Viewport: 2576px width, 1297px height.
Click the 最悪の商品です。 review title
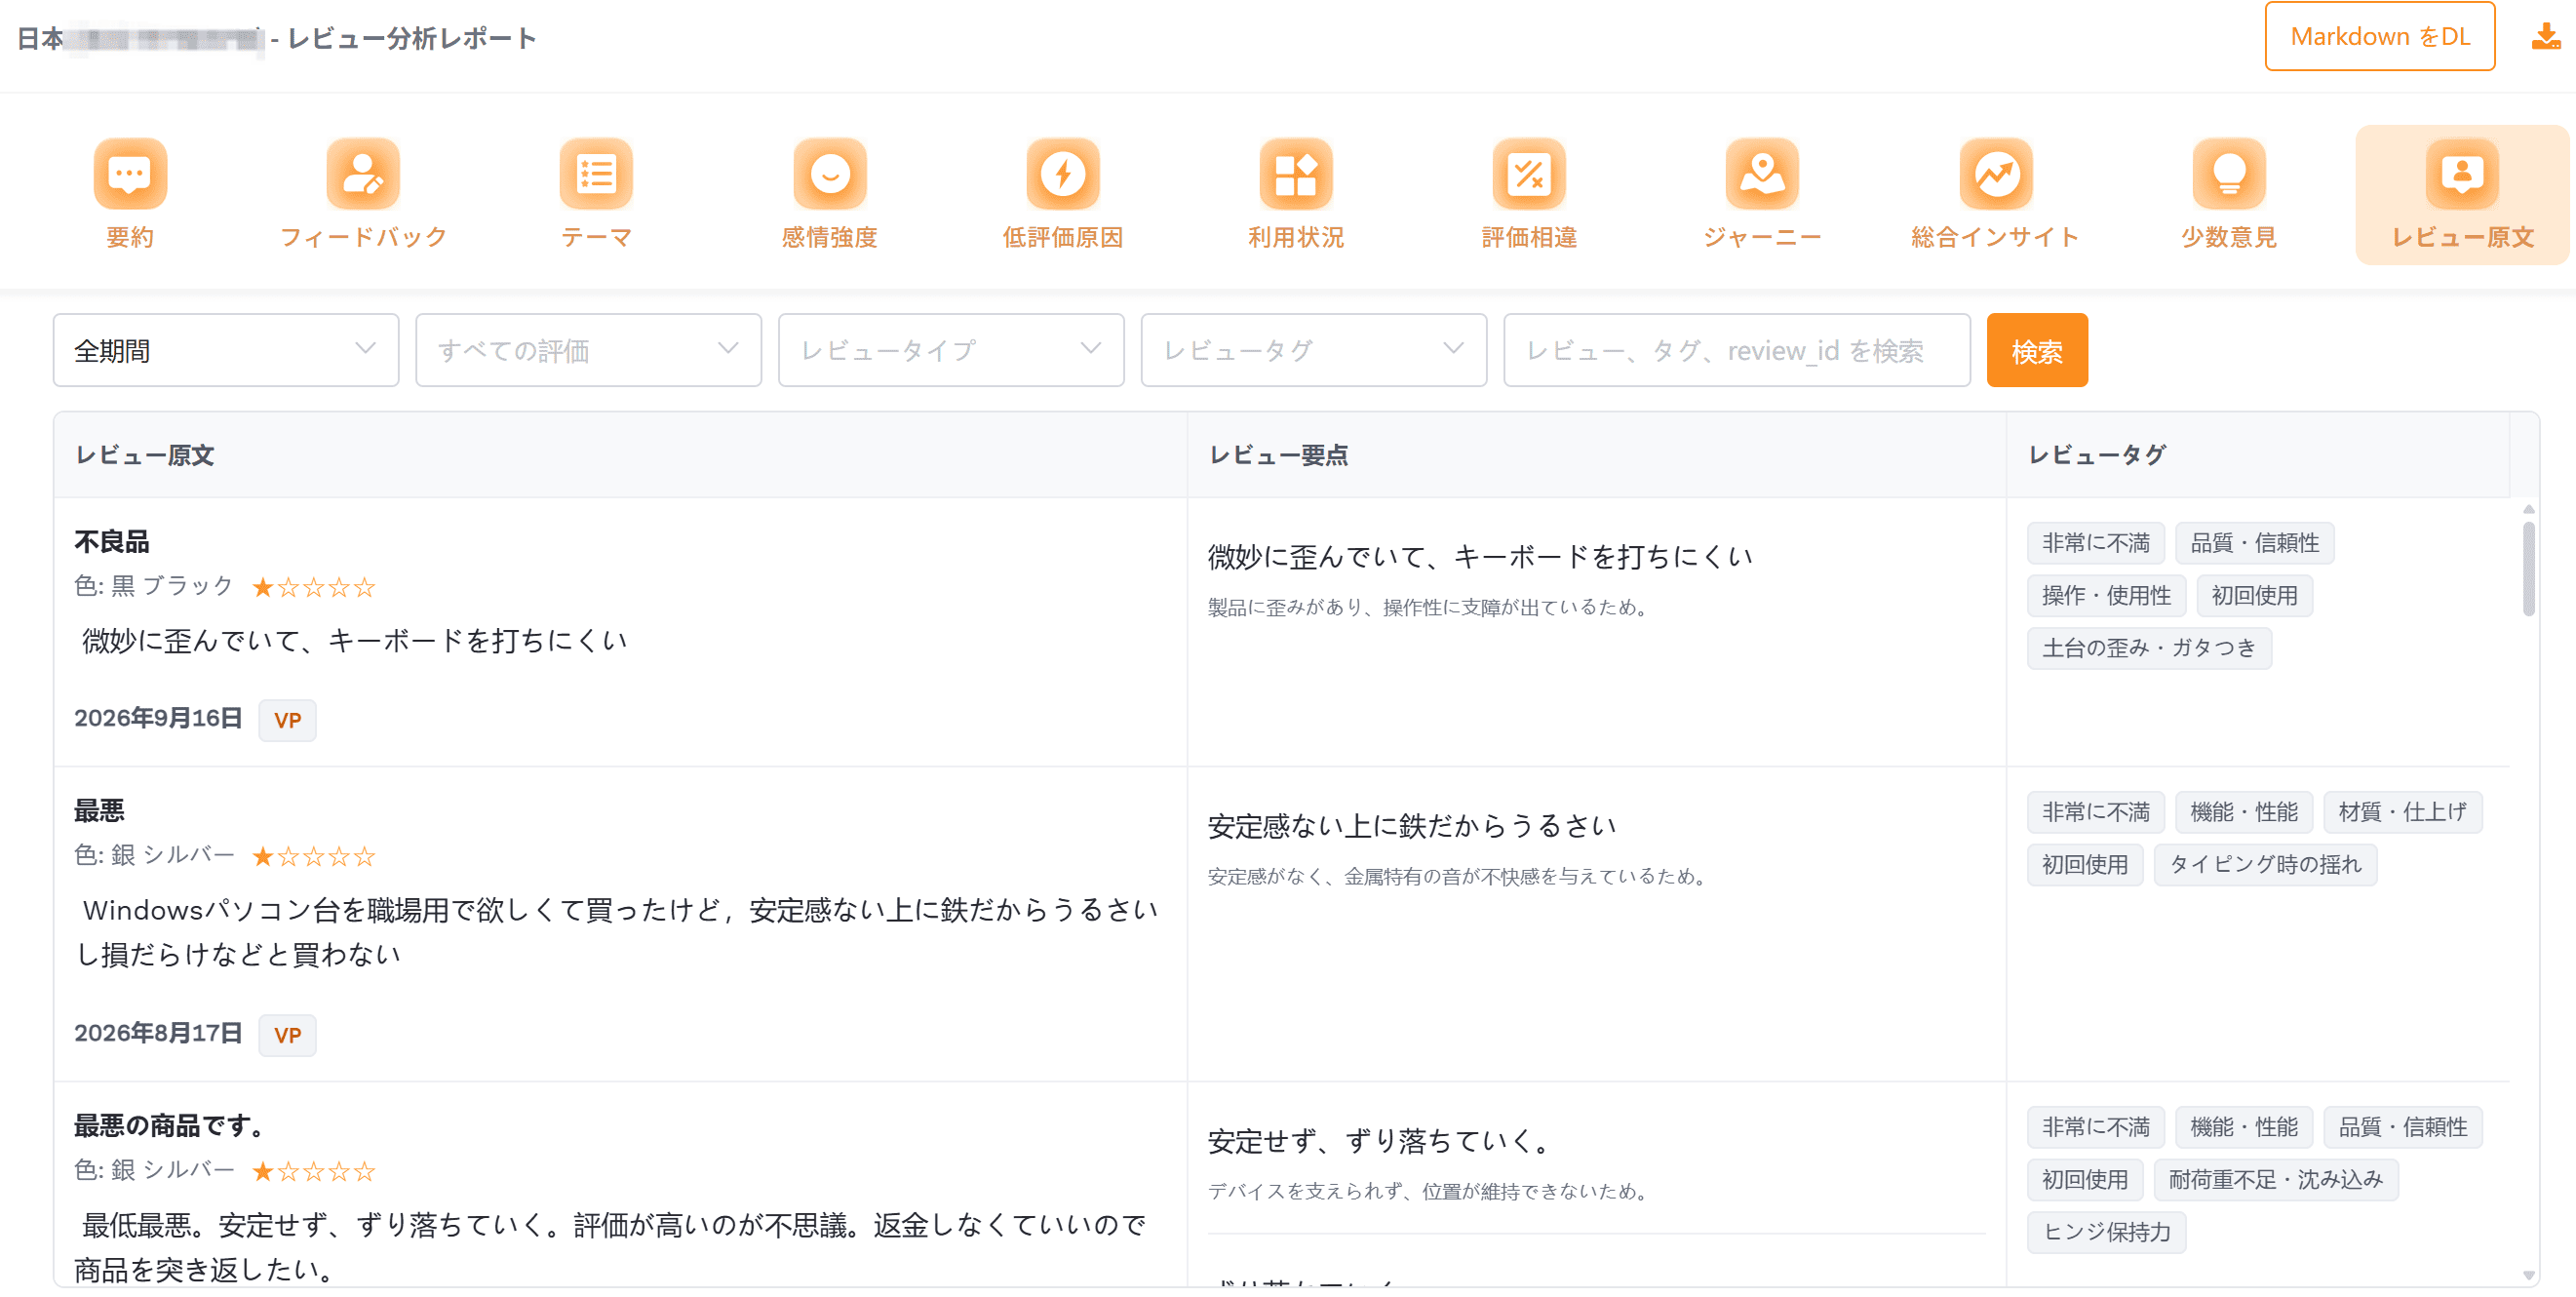pyautogui.click(x=171, y=1126)
